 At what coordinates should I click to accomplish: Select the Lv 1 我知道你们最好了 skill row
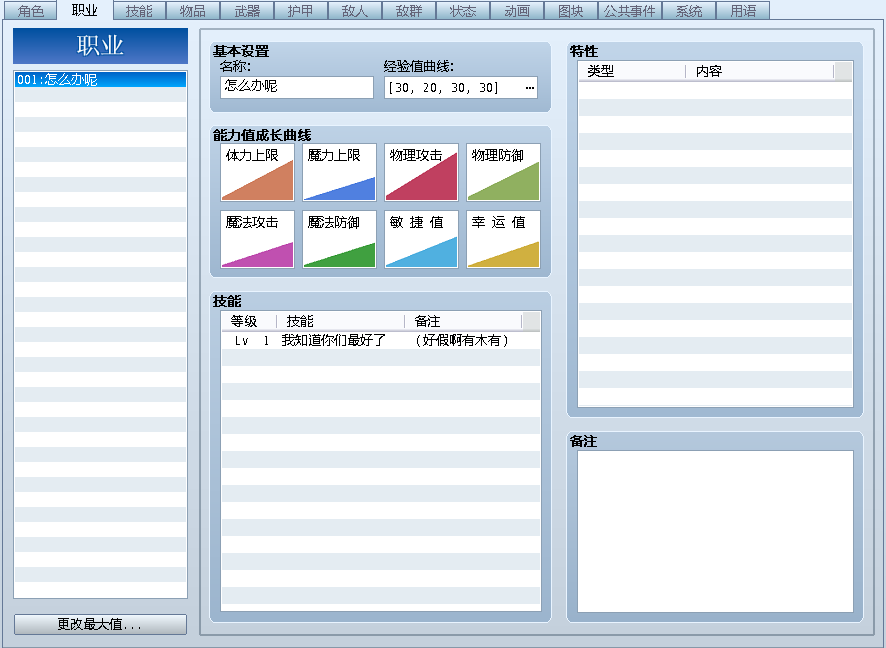[380, 340]
